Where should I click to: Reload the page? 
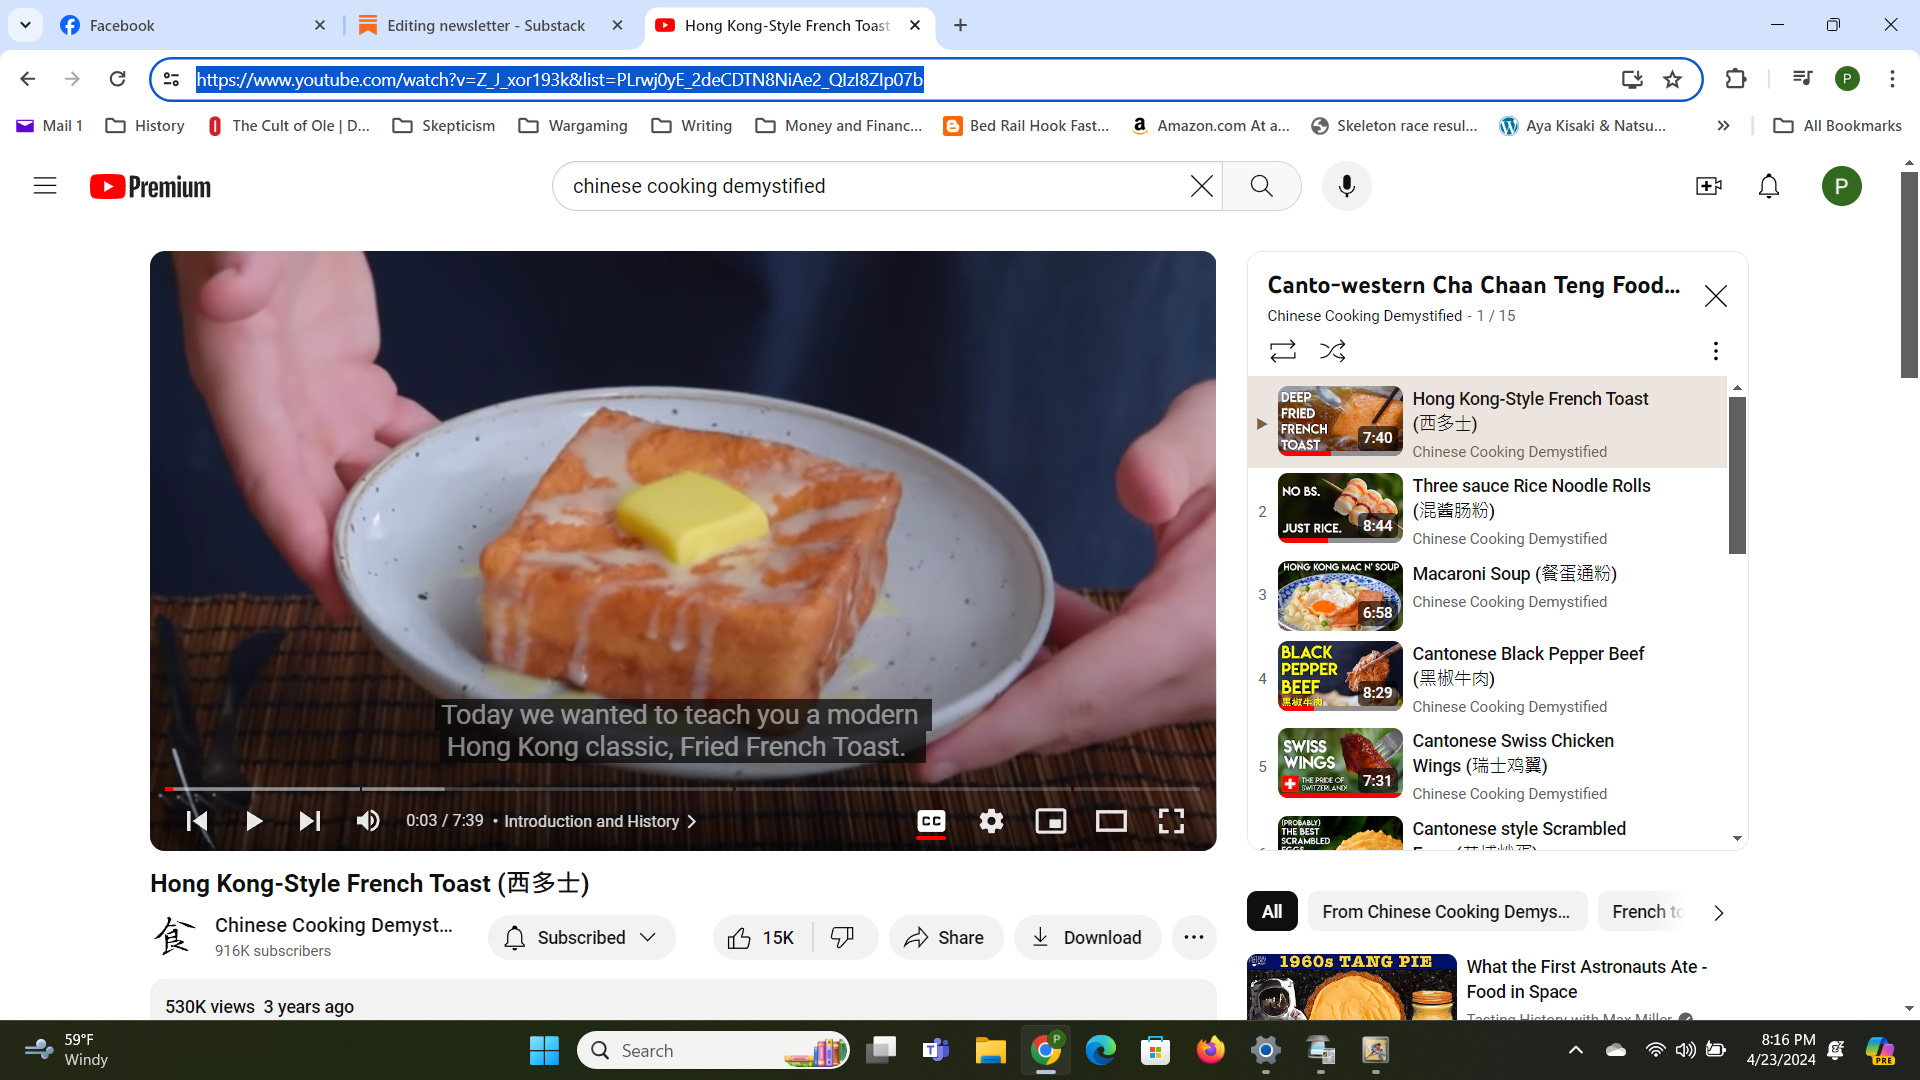click(x=117, y=79)
